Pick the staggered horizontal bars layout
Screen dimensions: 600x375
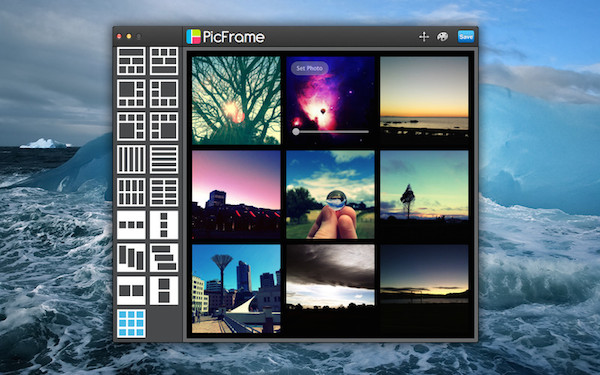164,258
